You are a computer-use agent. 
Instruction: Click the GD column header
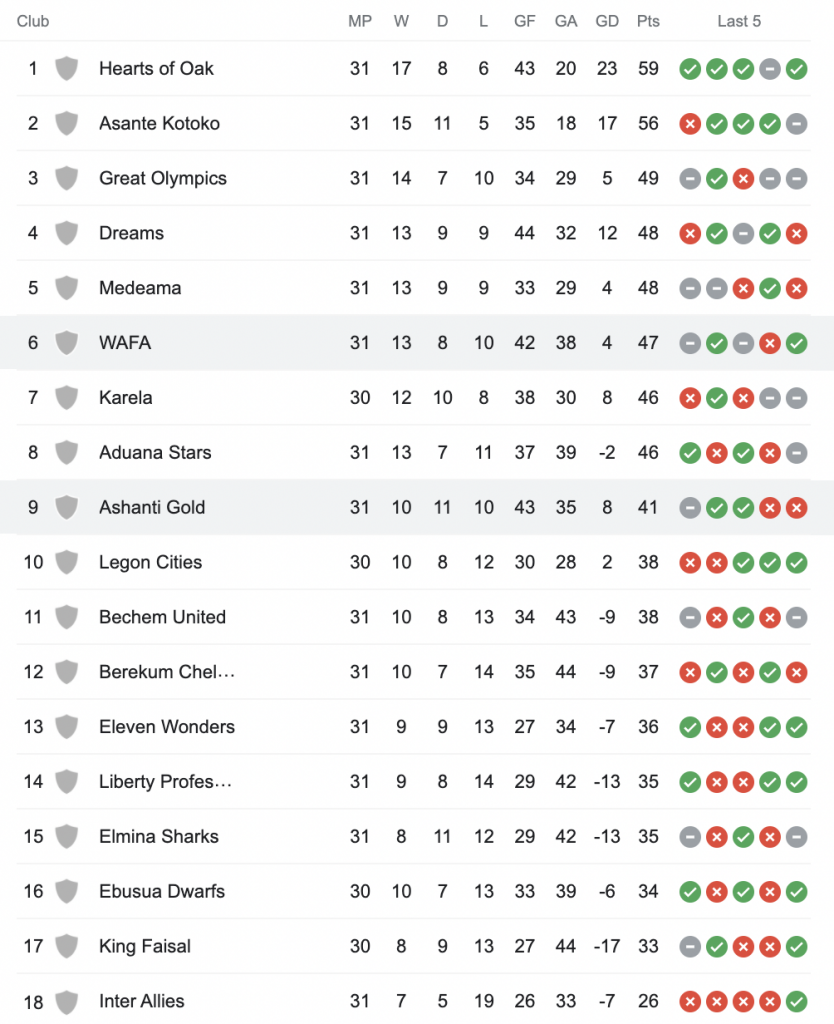tap(607, 21)
